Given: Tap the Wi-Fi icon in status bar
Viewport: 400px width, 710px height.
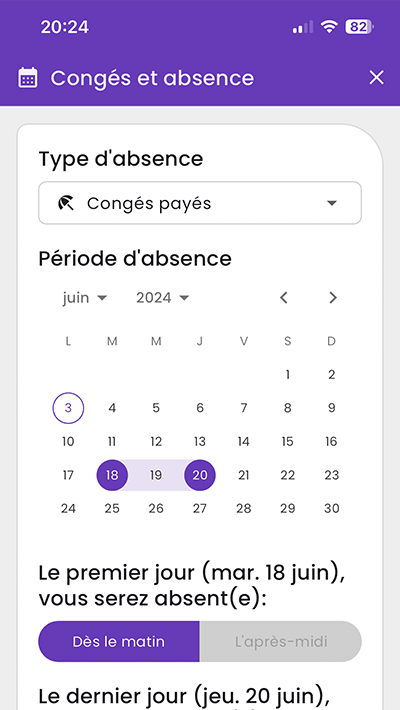Looking at the screenshot, I should pos(329,27).
